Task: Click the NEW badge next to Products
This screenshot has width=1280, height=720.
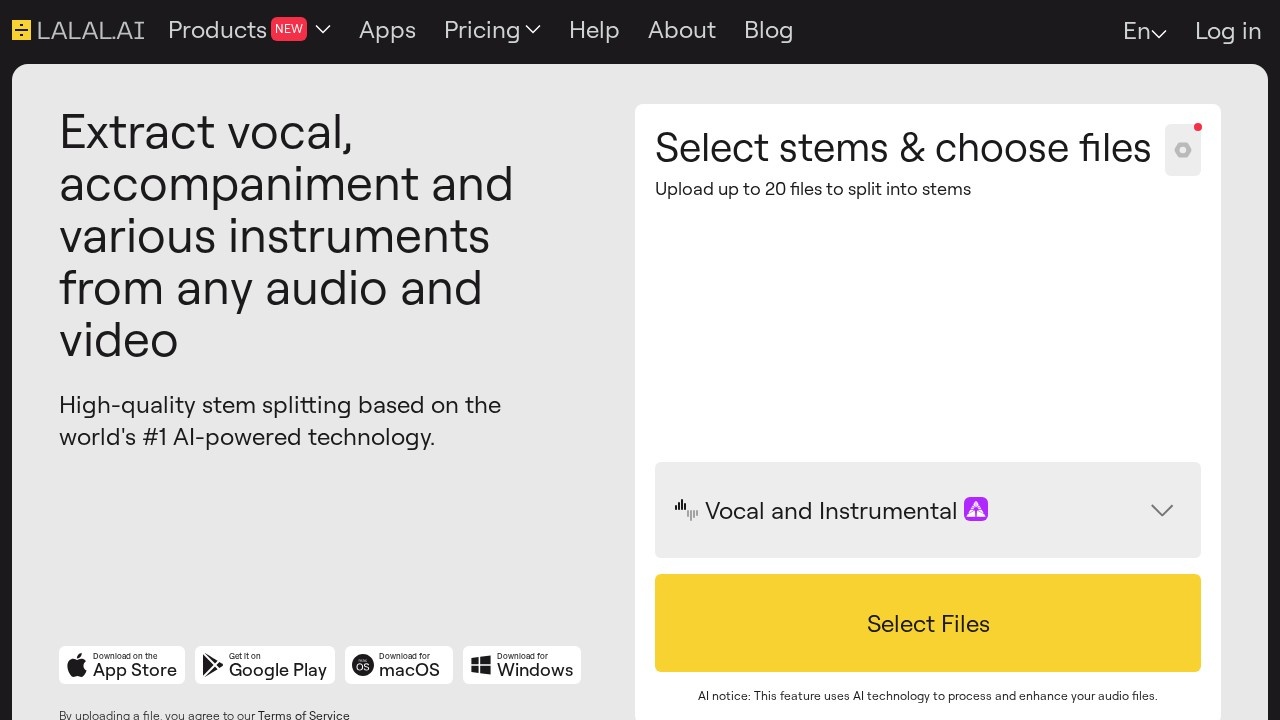Action: (x=289, y=29)
